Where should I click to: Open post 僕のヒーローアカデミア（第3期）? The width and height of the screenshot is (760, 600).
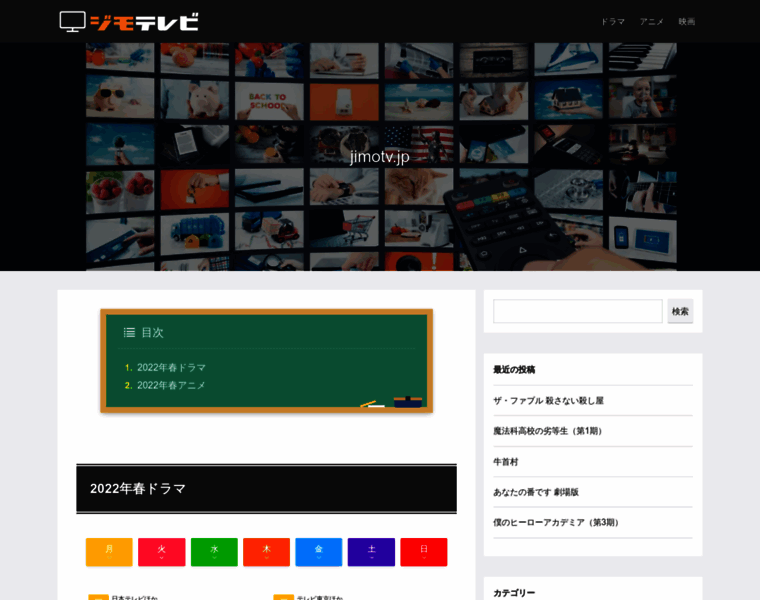556,522
